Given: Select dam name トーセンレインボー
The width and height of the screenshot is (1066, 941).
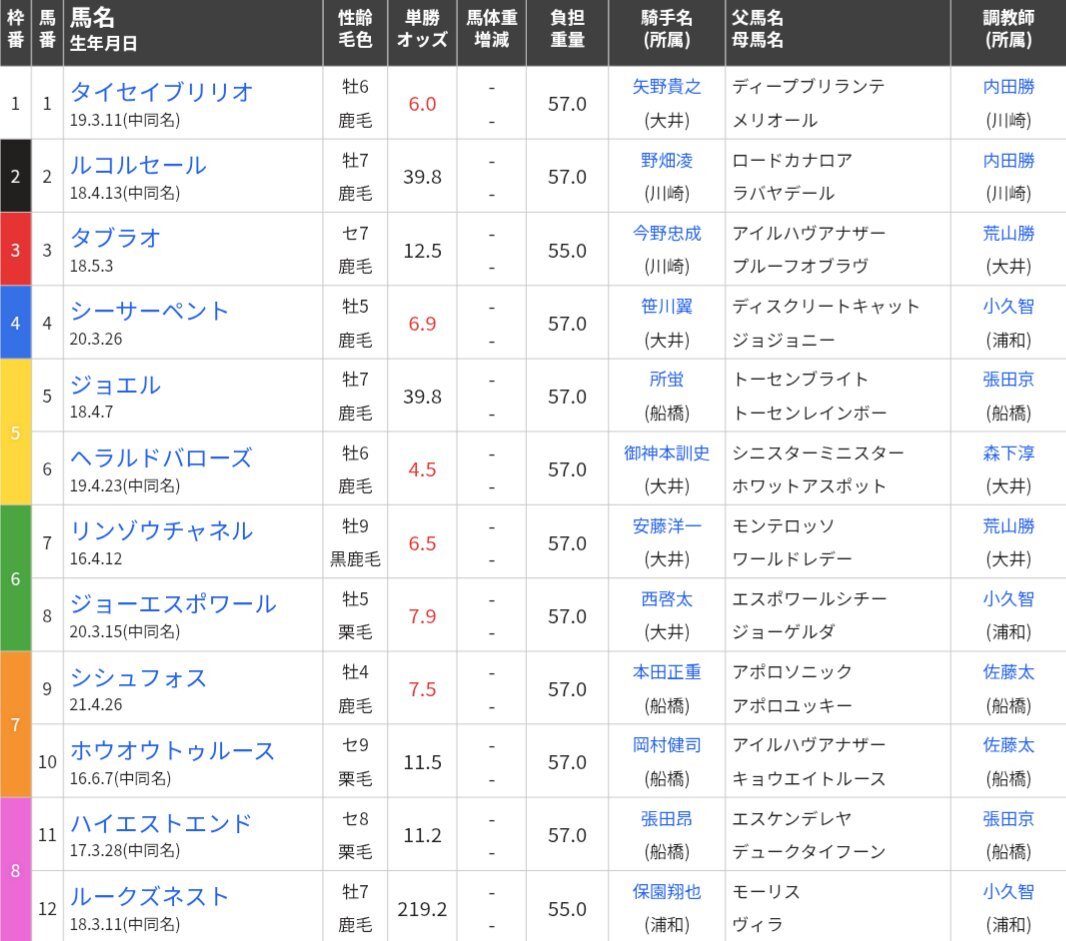Looking at the screenshot, I should pyautogui.click(x=808, y=413).
